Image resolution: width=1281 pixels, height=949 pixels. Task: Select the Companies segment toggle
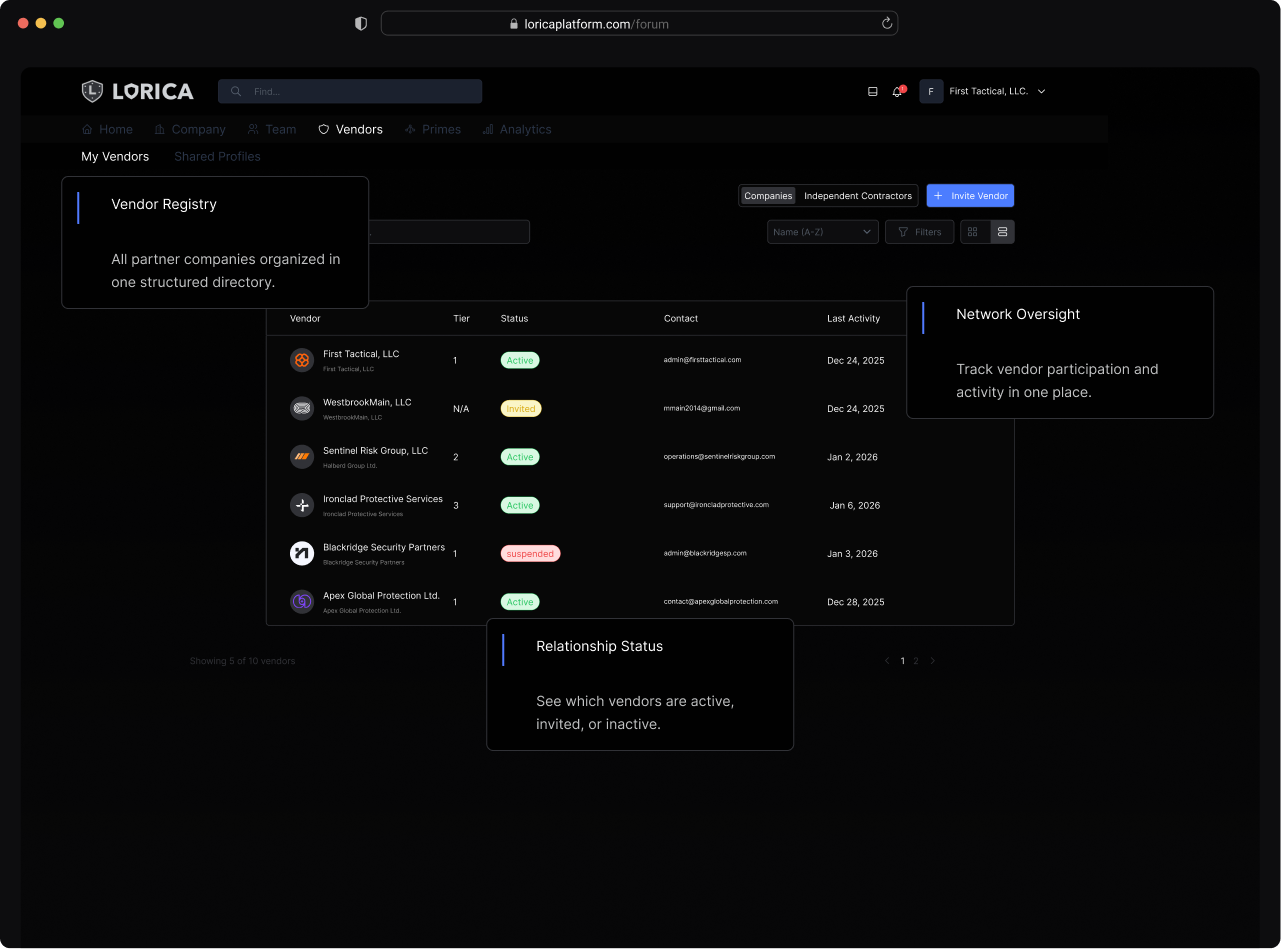[x=768, y=196]
